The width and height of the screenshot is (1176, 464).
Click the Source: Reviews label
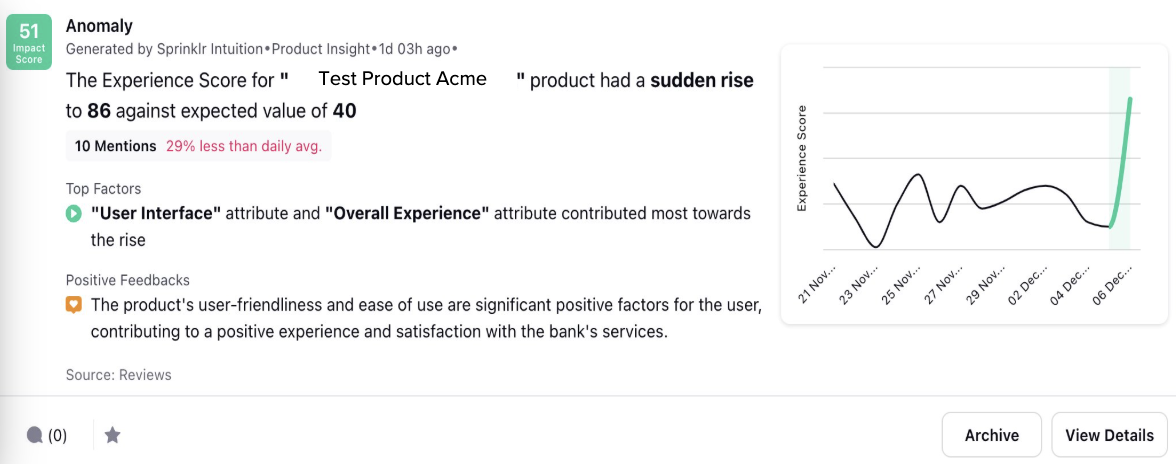(x=118, y=375)
